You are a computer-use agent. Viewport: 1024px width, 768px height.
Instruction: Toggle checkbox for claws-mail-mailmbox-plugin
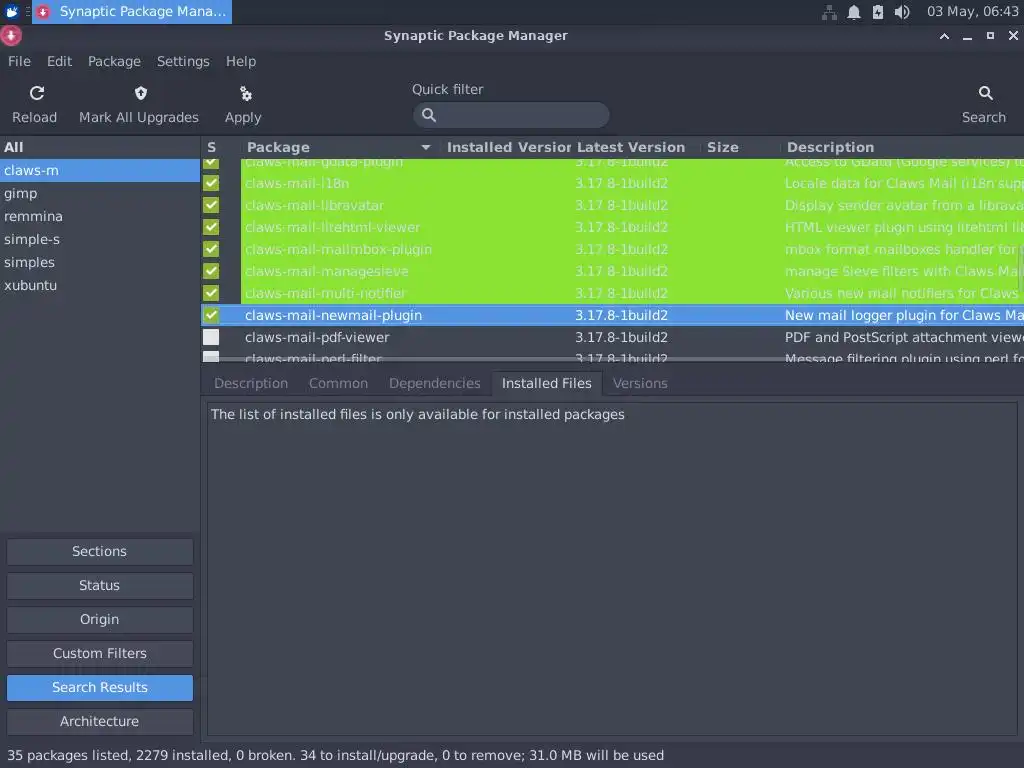[x=211, y=249]
